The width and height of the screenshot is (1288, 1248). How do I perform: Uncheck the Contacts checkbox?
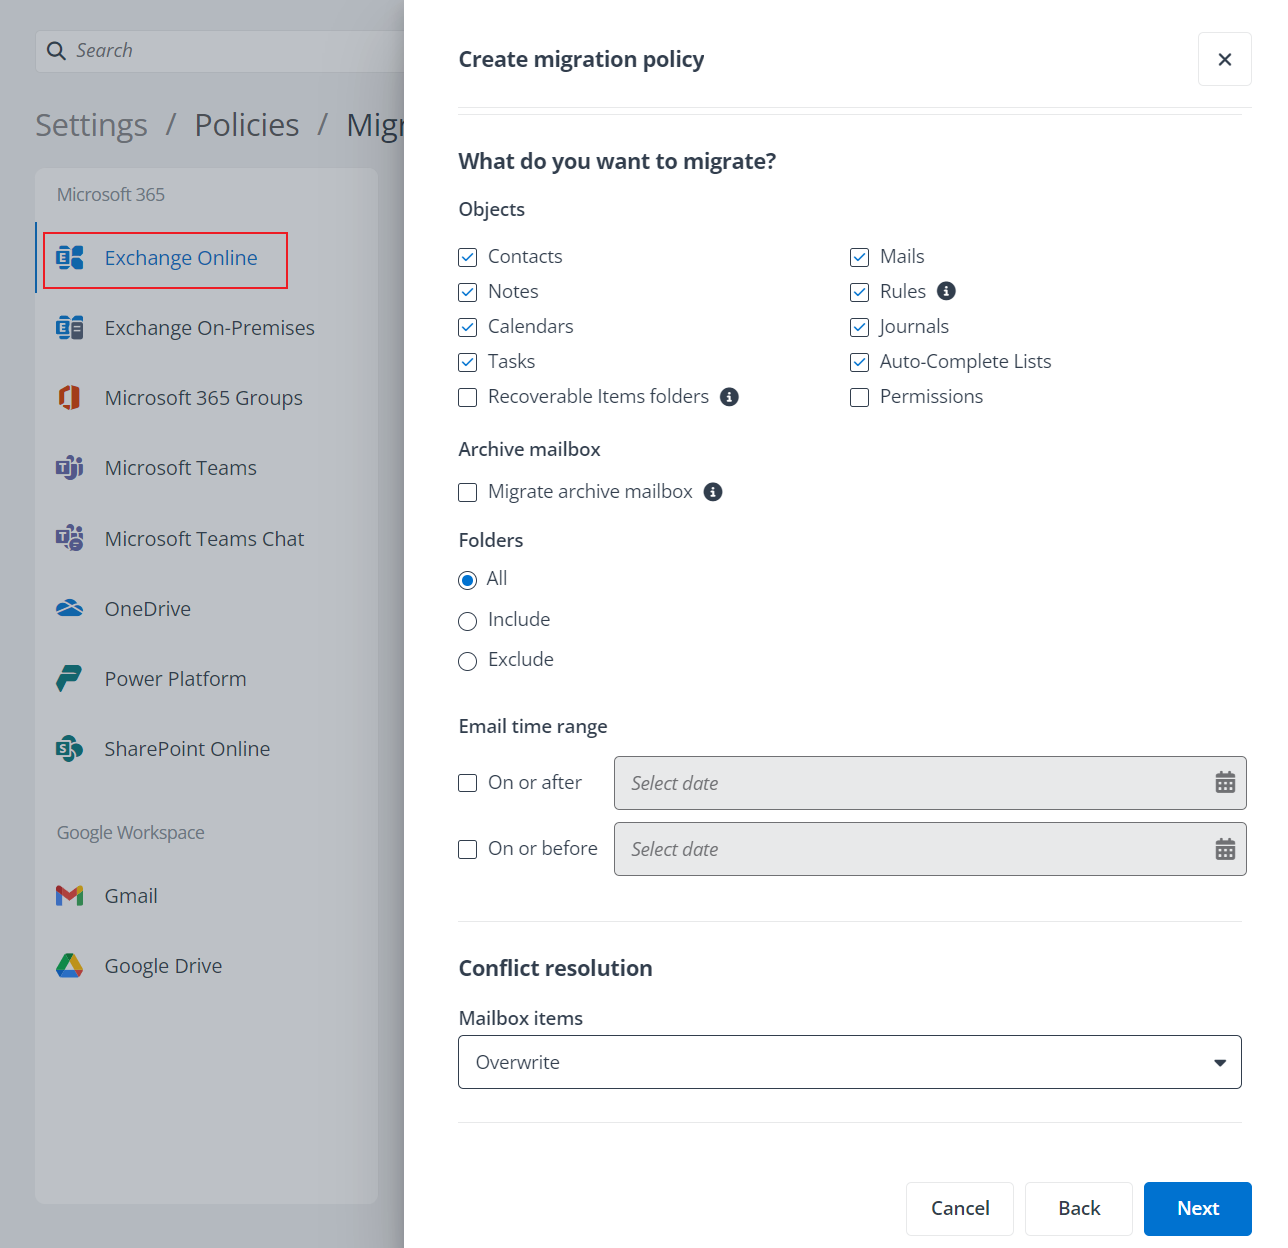coord(467,257)
